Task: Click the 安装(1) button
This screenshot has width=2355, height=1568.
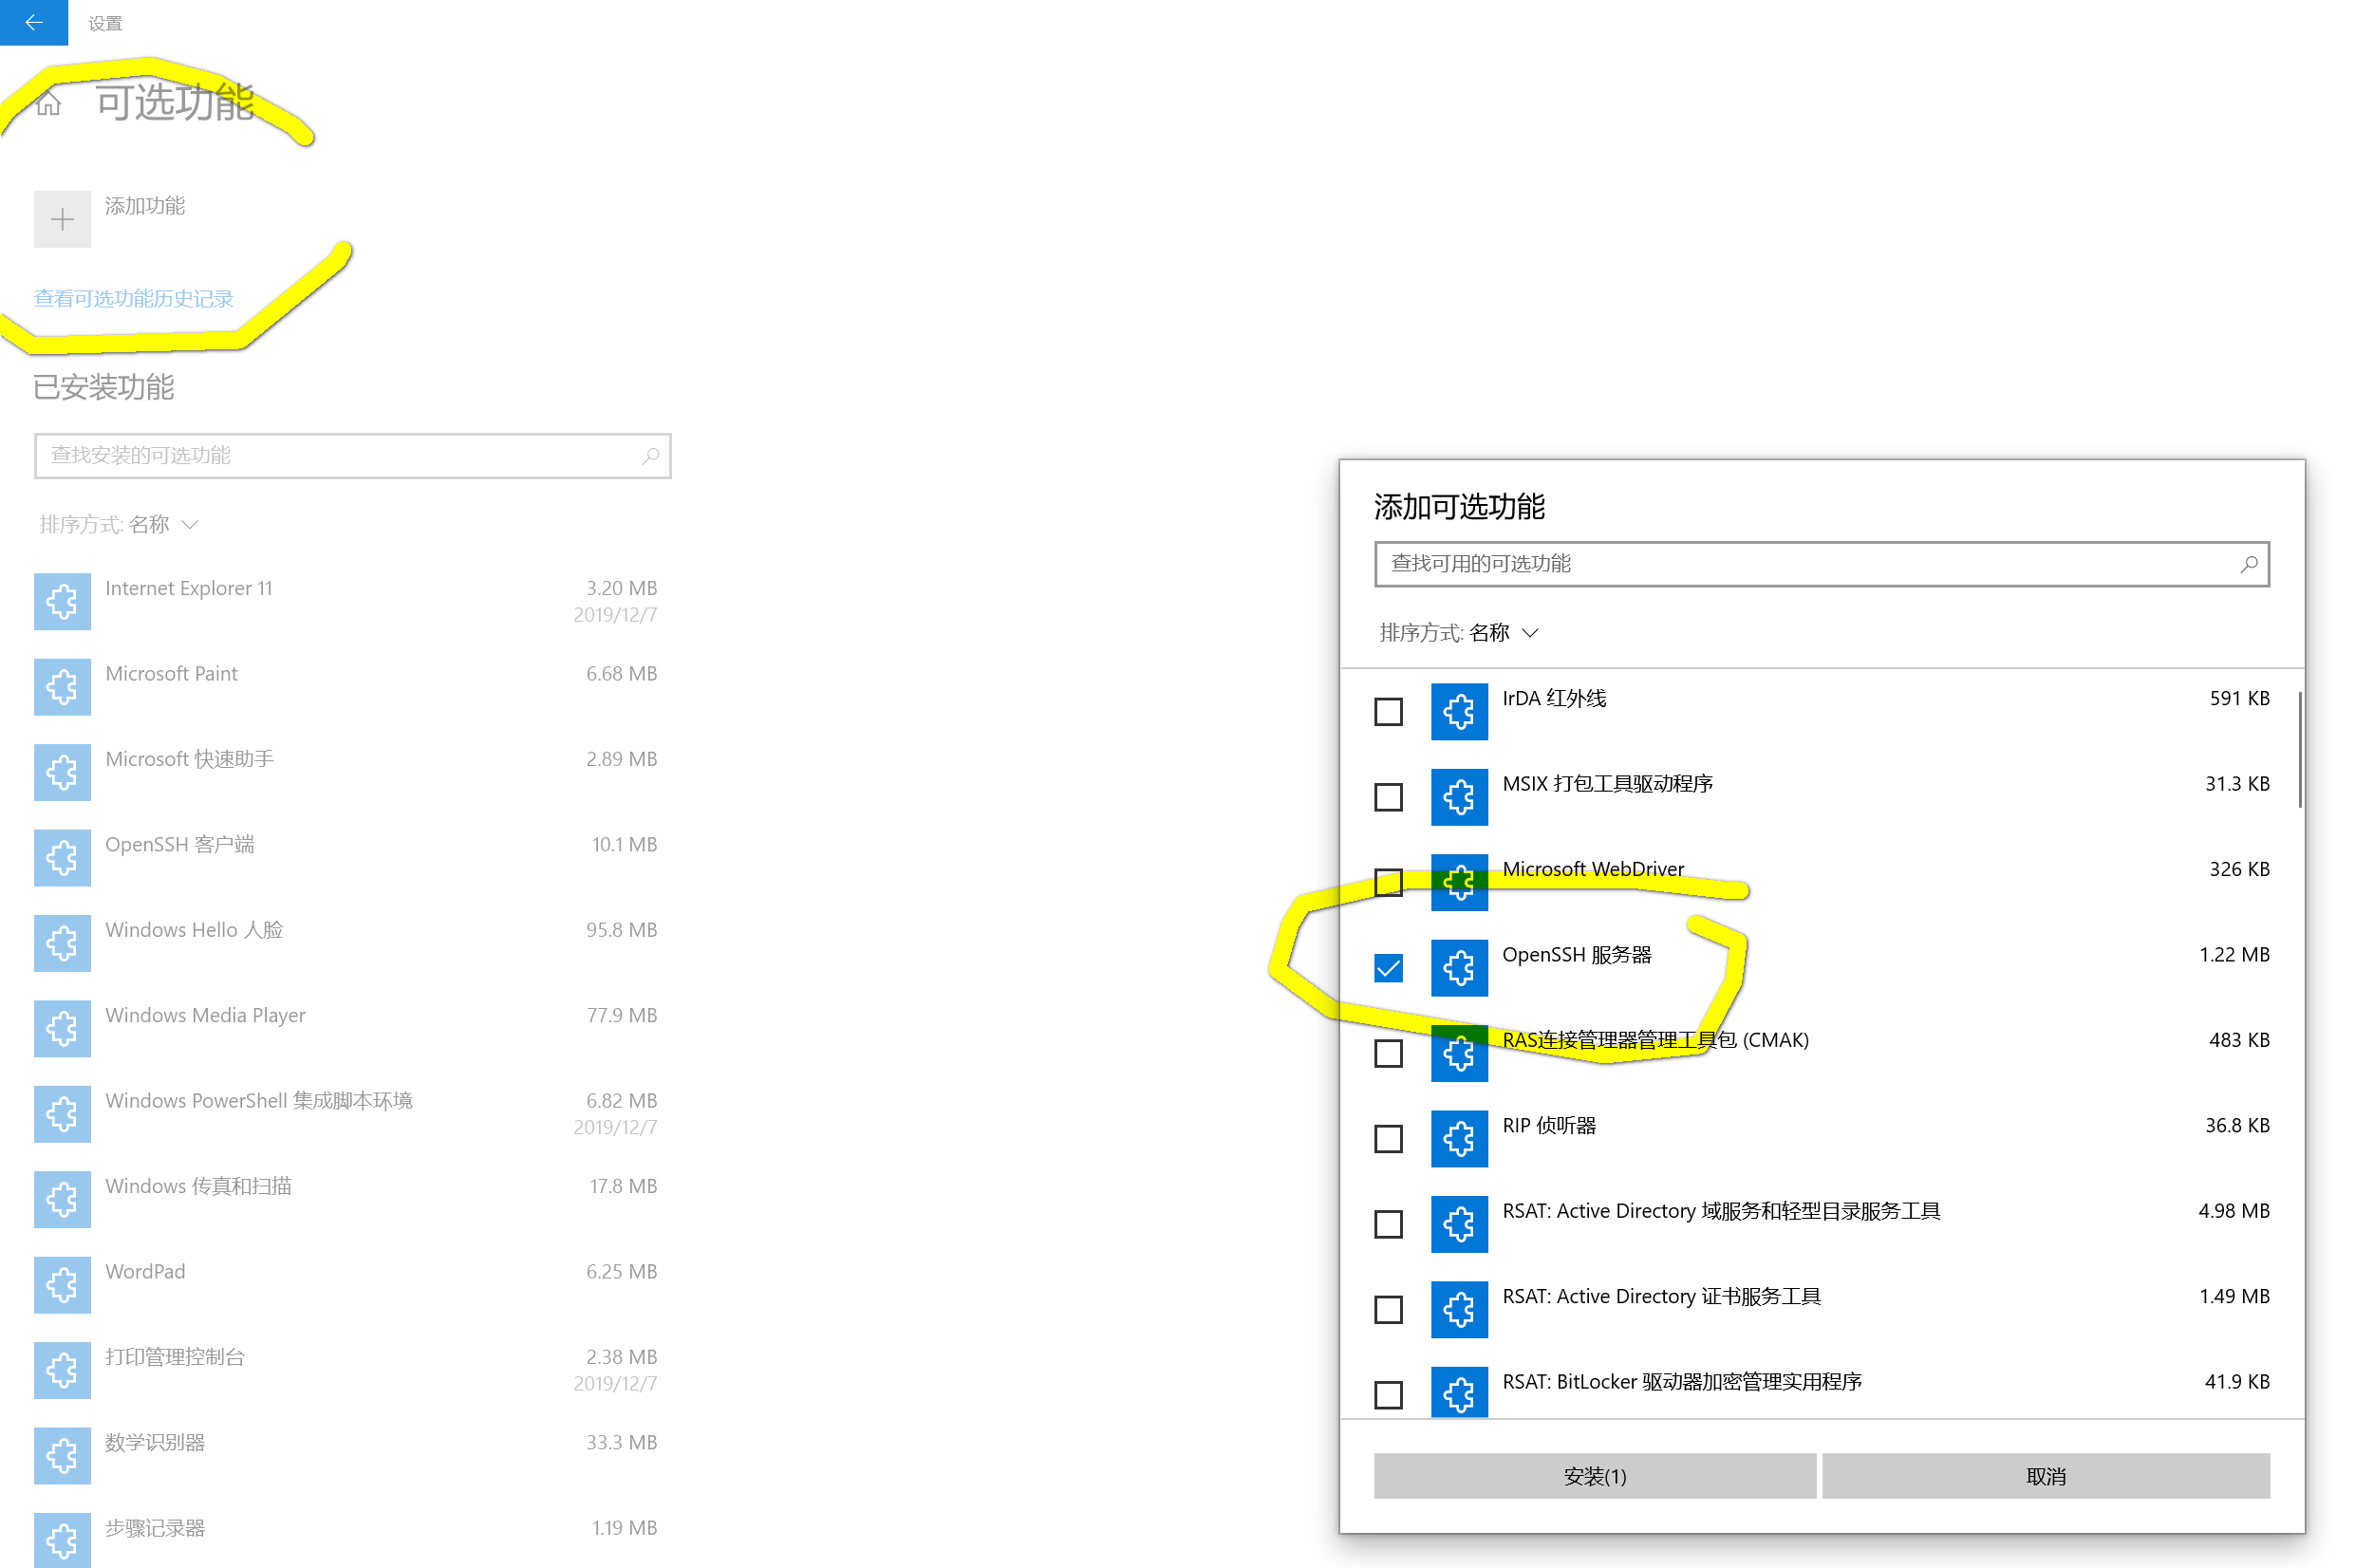Action: coord(1594,1476)
